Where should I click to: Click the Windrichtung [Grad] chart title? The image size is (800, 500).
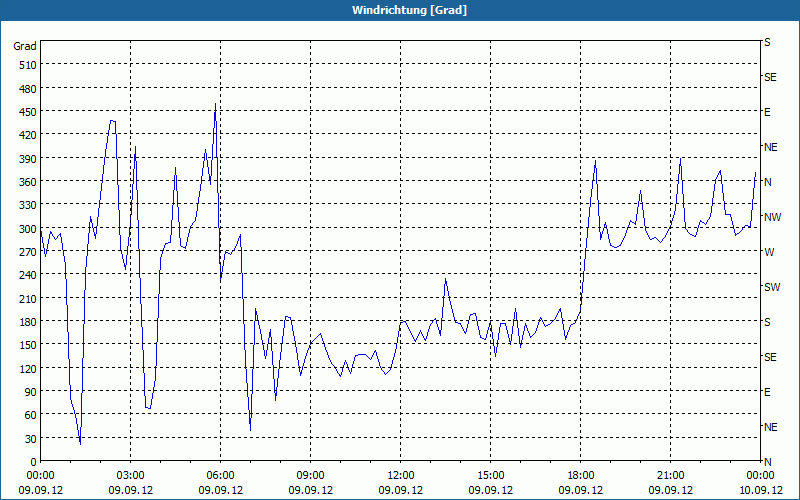[x=409, y=10]
